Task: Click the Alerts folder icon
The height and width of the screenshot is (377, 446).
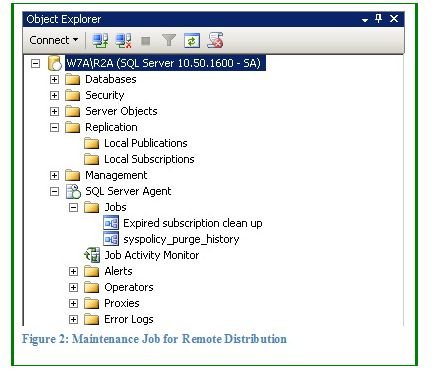Action: (92, 271)
